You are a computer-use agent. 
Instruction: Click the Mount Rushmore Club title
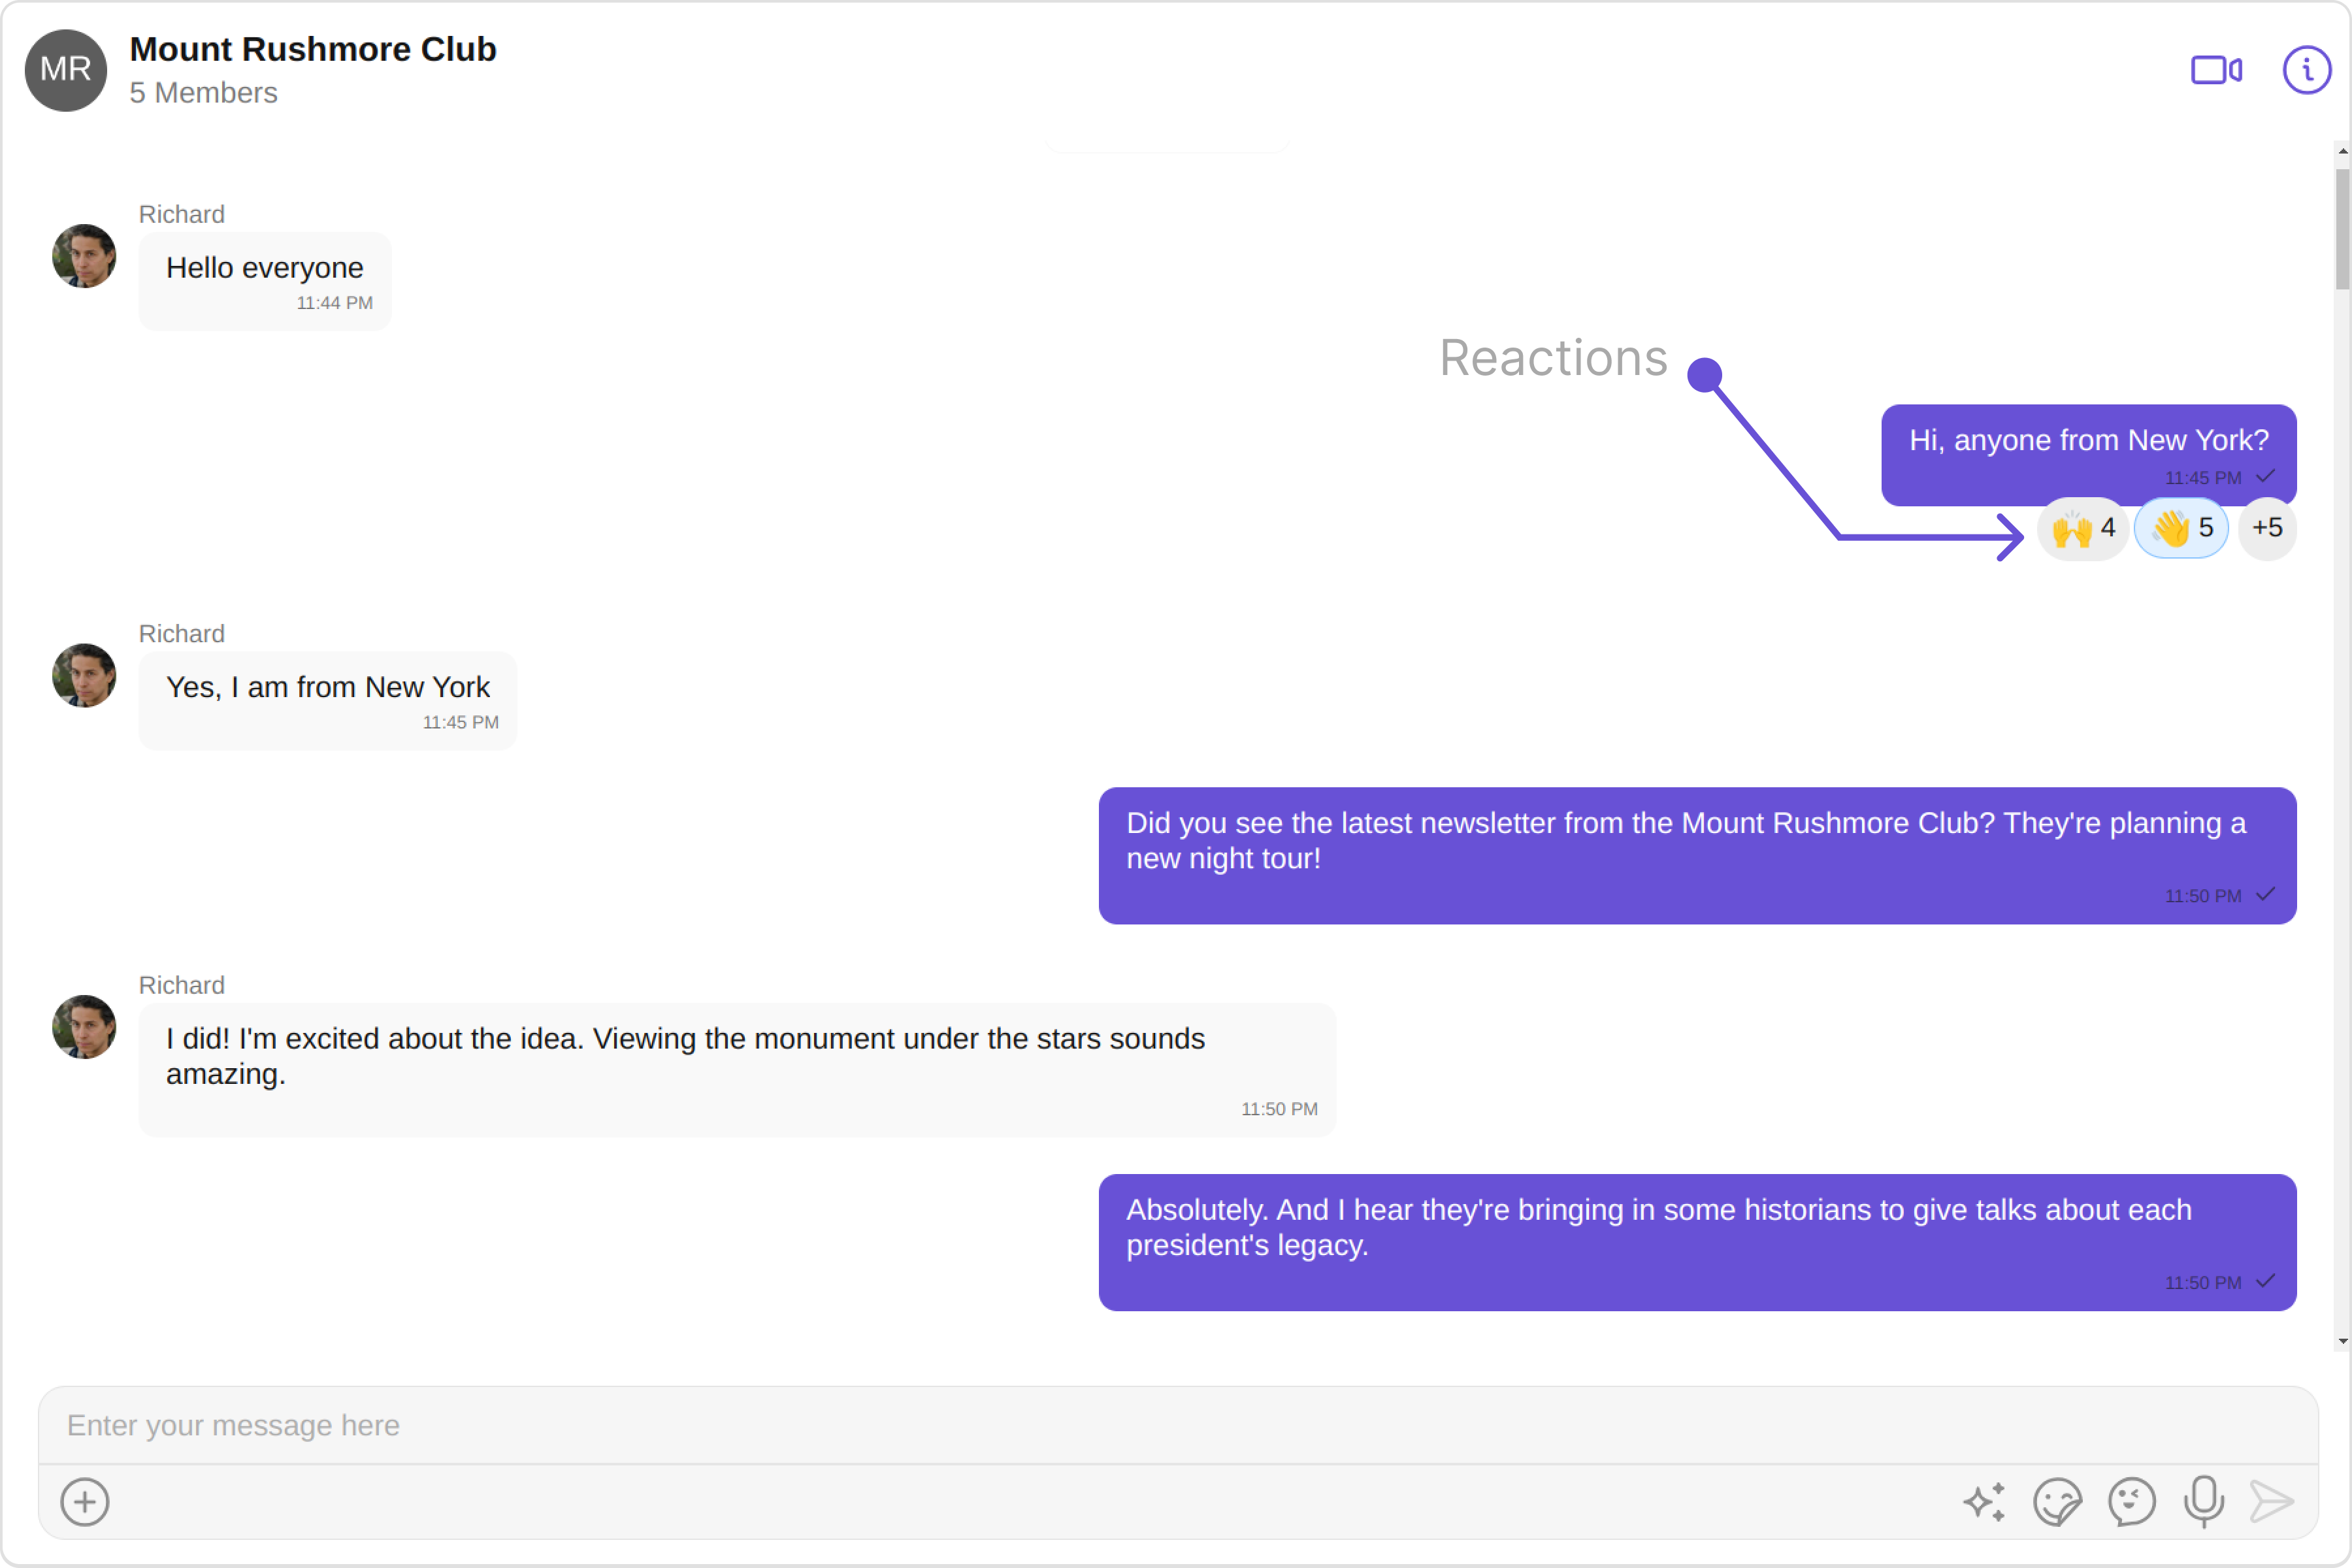313,49
